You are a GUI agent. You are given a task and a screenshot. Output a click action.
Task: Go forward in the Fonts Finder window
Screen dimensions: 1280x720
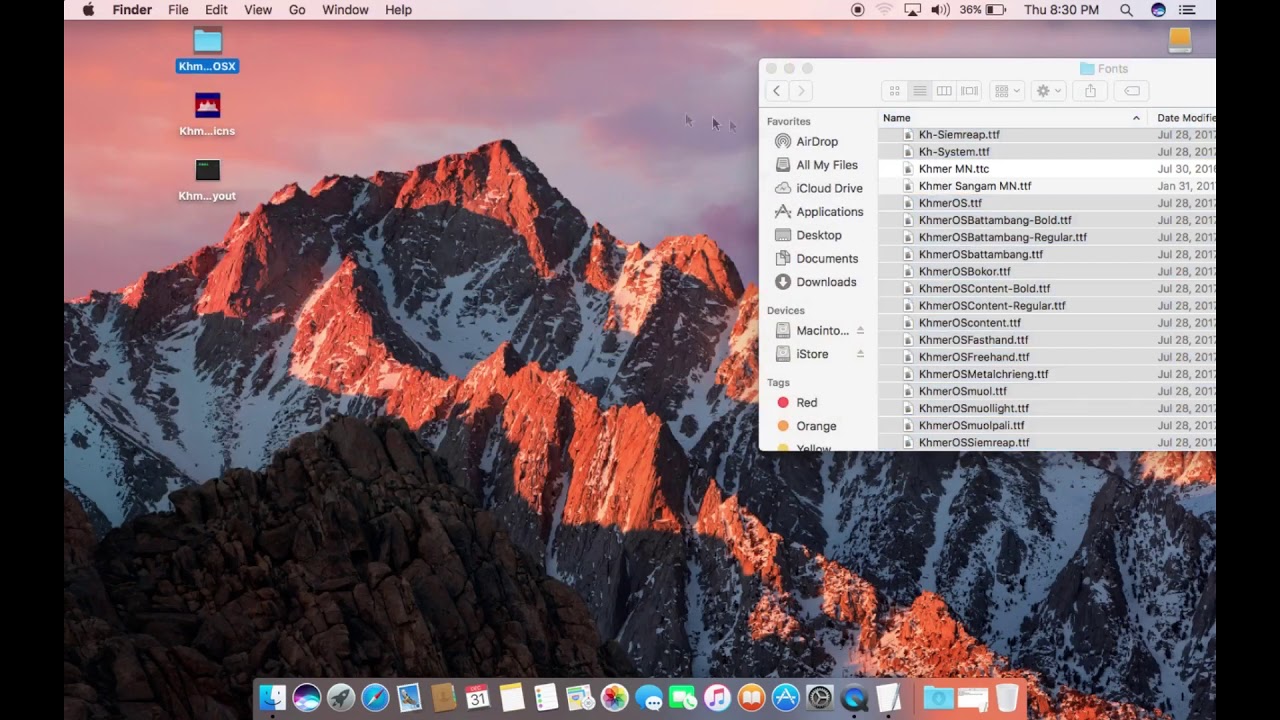801,91
